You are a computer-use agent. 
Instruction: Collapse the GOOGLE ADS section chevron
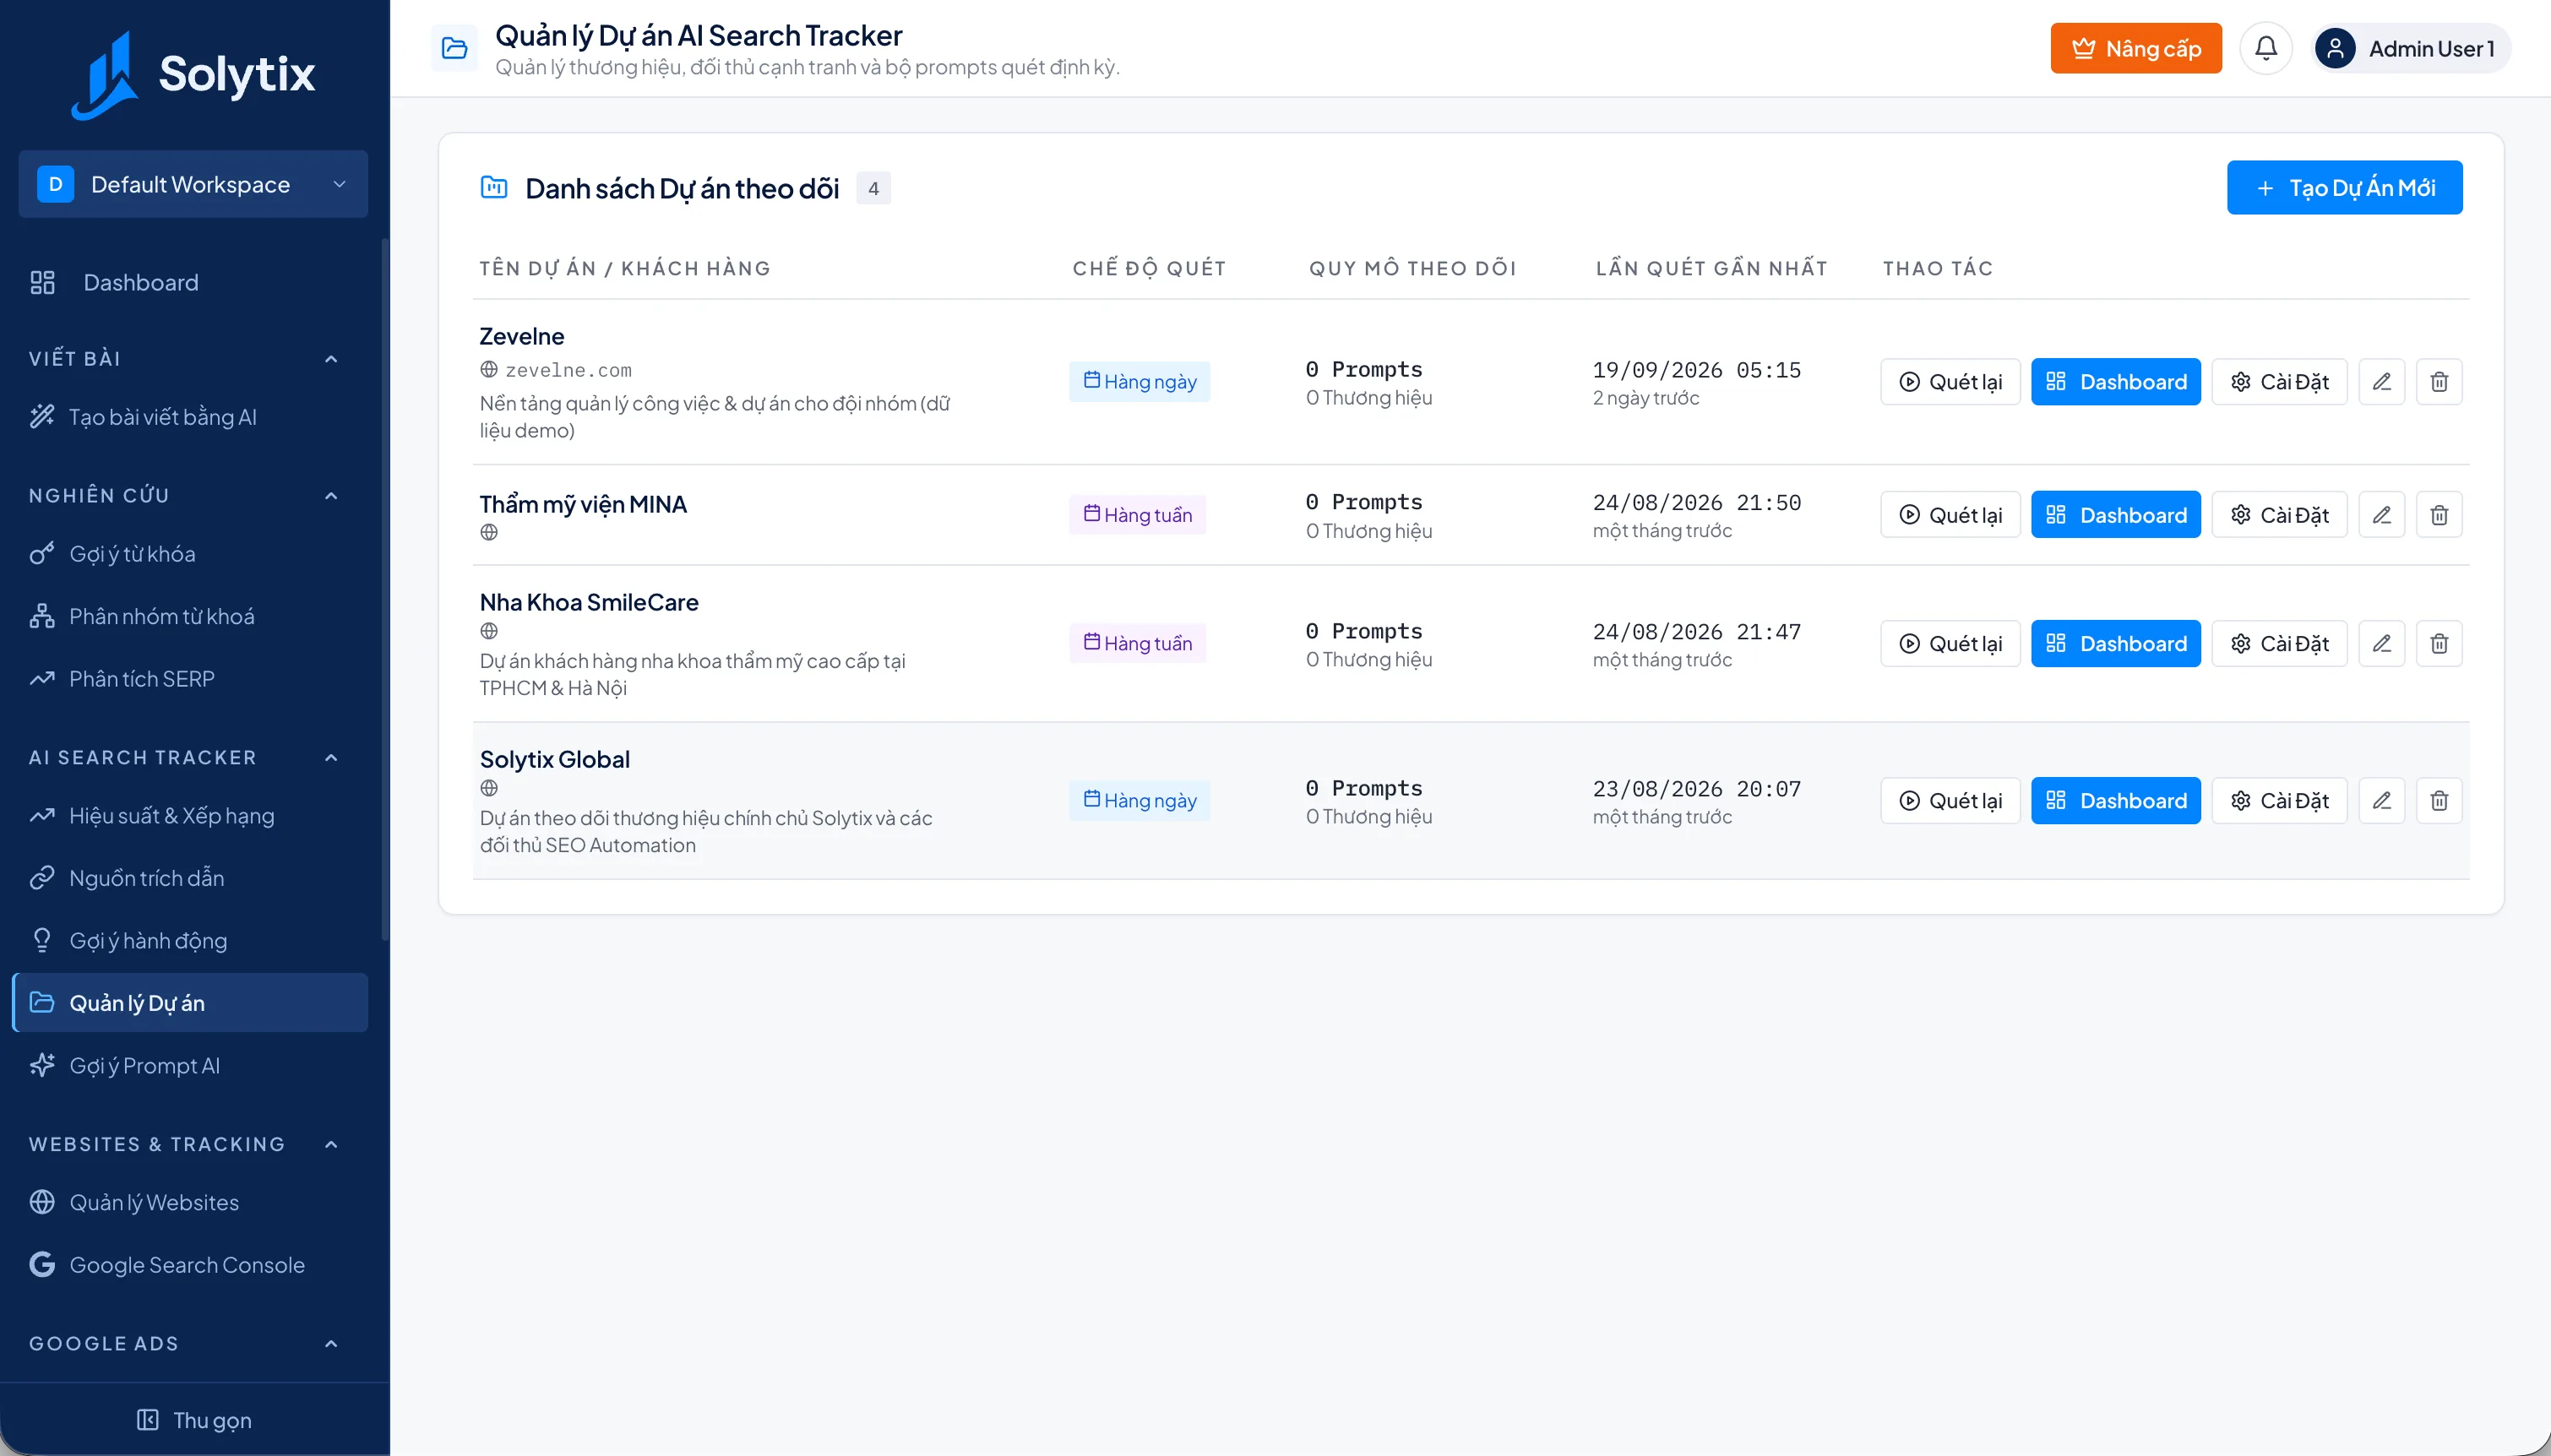(x=331, y=1344)
